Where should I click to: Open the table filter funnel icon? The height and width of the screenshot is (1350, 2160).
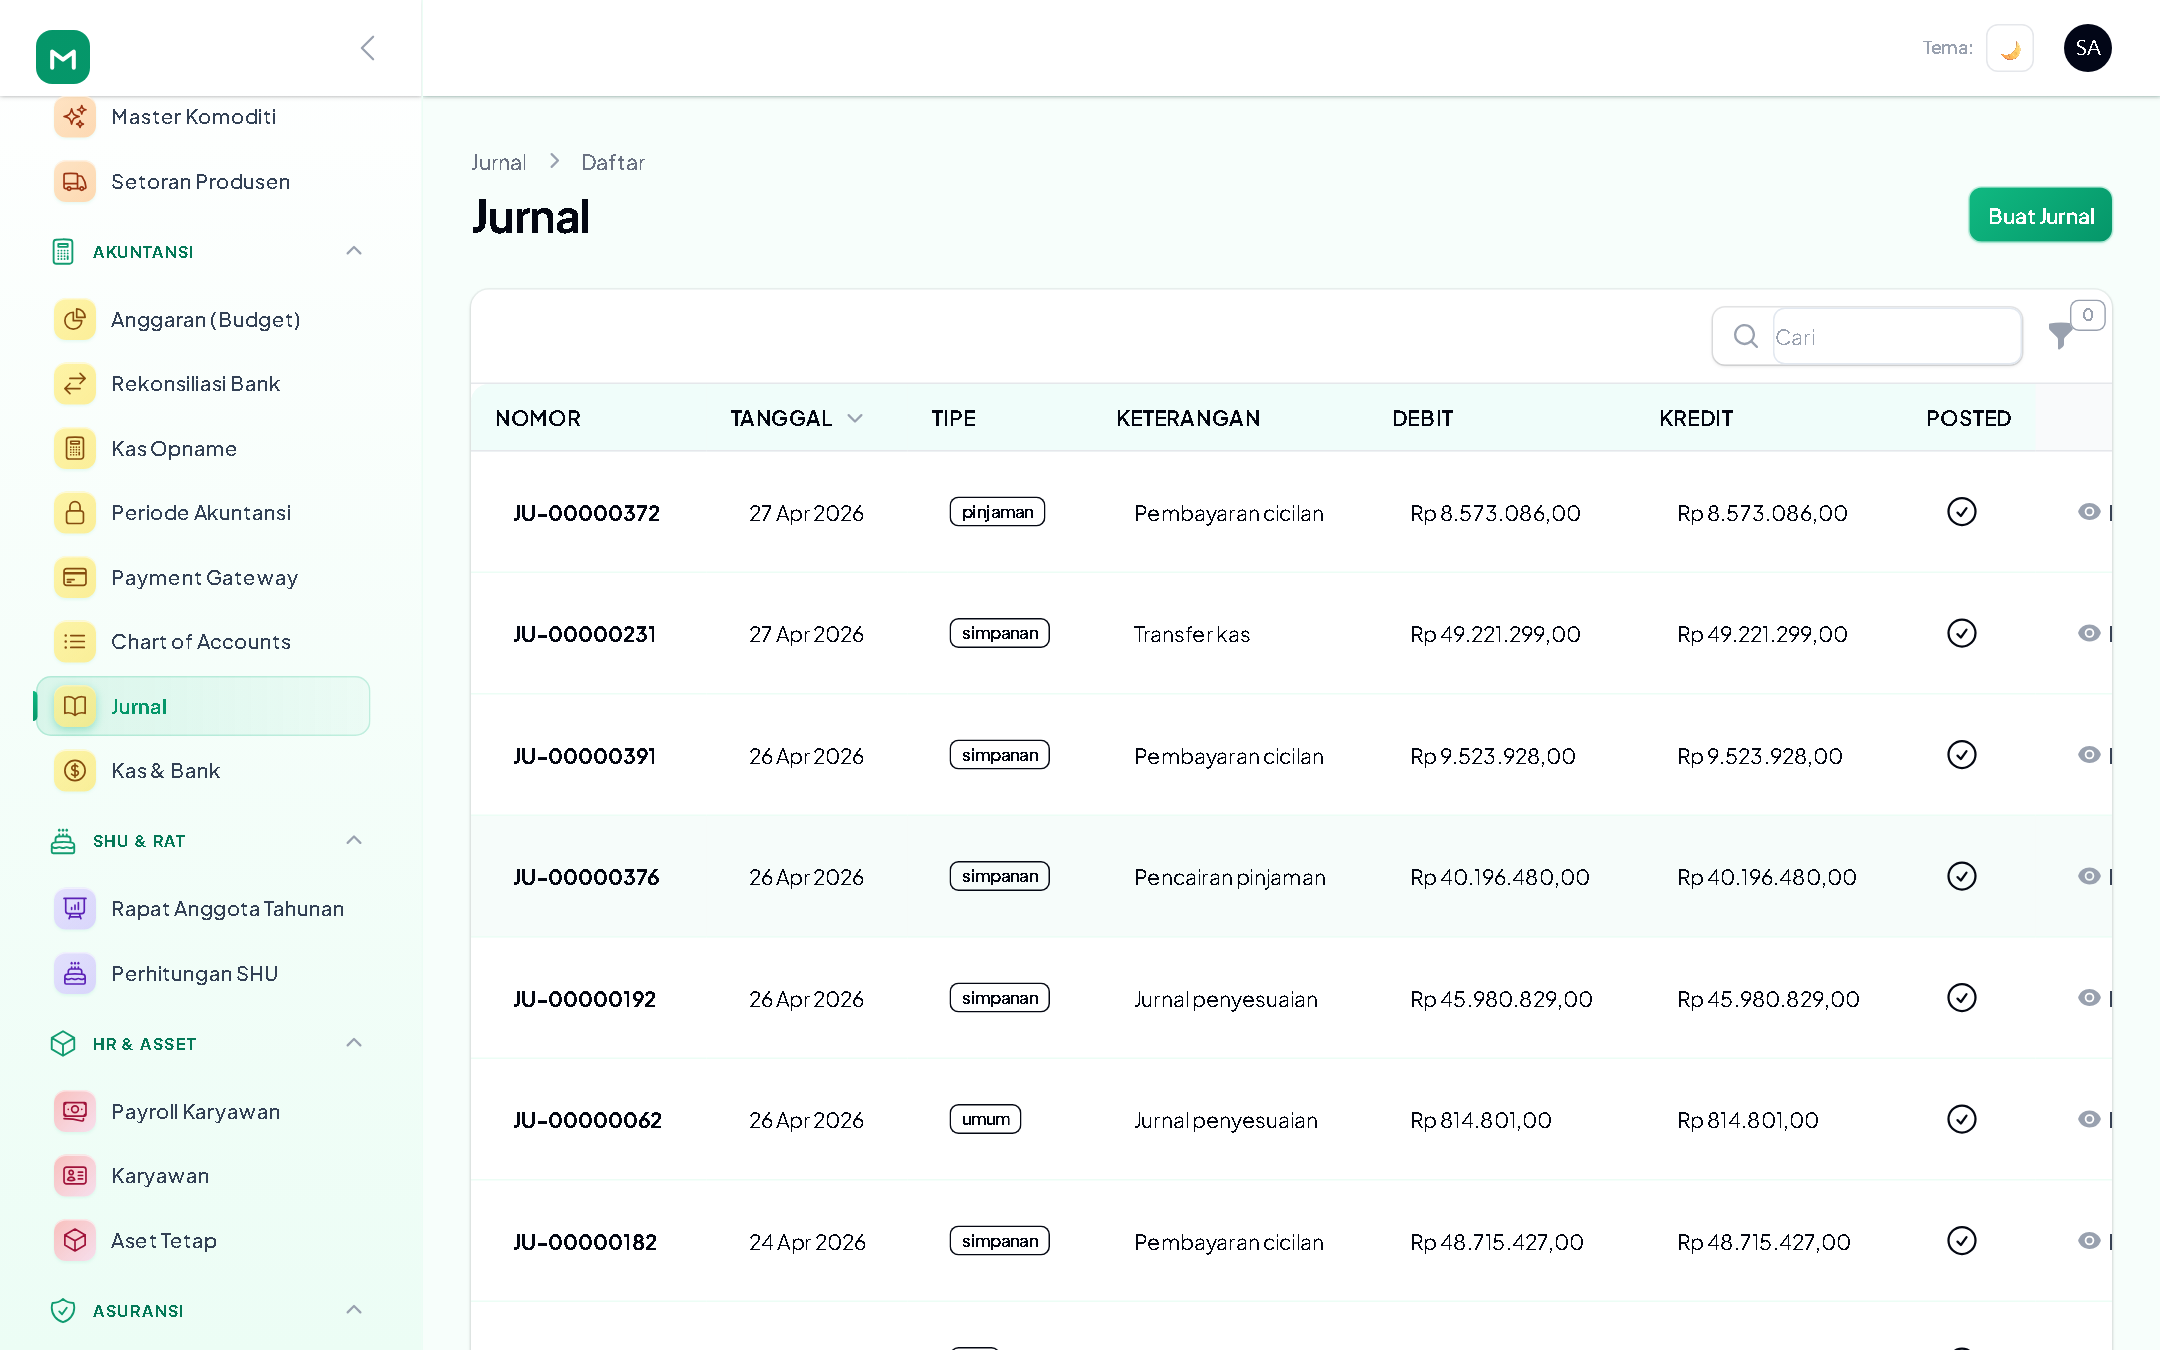point(2060,336)
